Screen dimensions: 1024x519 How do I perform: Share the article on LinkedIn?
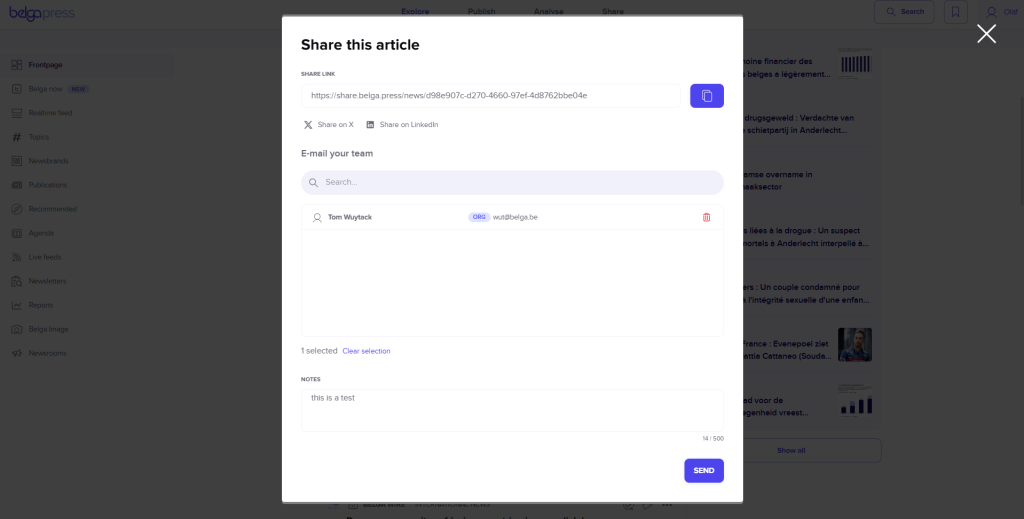[x=402, y=125]
